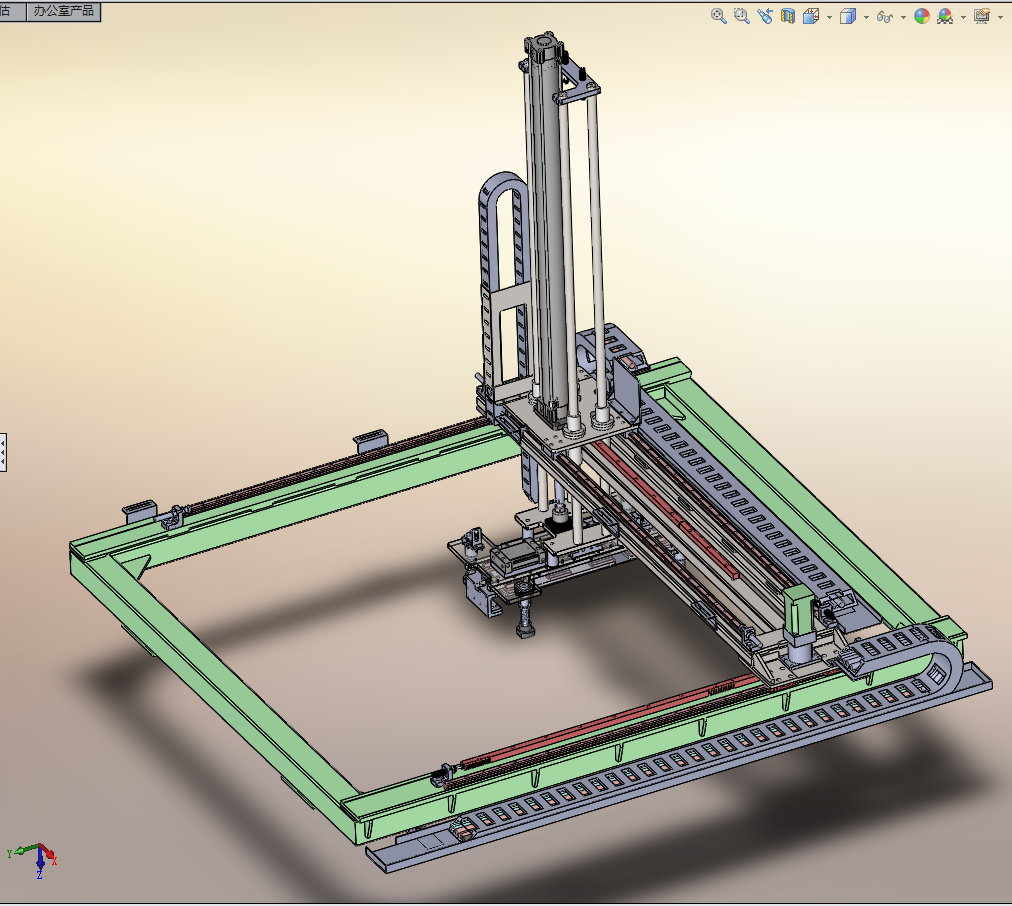Expand the Apply Scene dropdown arrow

click(964, 17)
